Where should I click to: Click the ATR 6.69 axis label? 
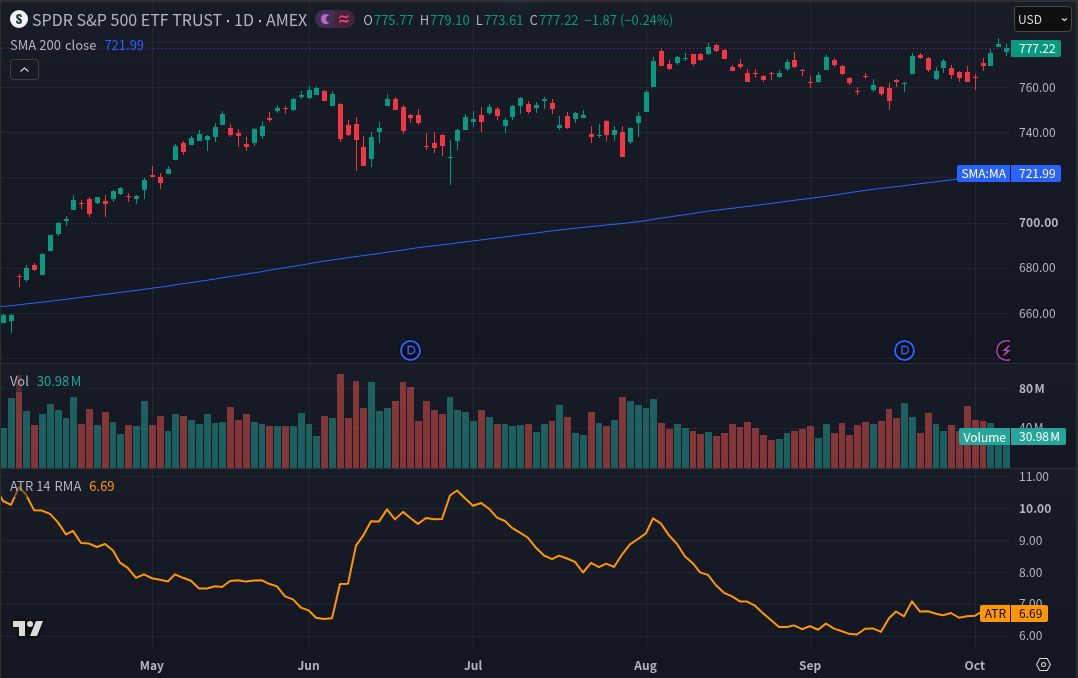coord(1014,613)
